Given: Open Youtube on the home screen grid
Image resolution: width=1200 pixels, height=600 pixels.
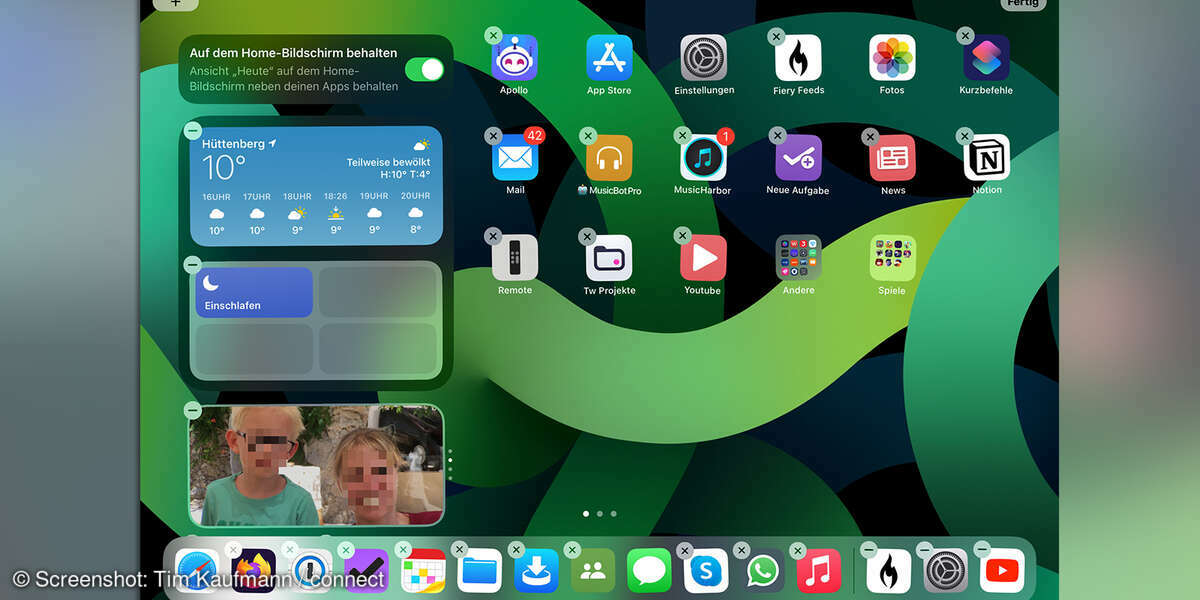Looking at the screenshot, I should (704, 258).
